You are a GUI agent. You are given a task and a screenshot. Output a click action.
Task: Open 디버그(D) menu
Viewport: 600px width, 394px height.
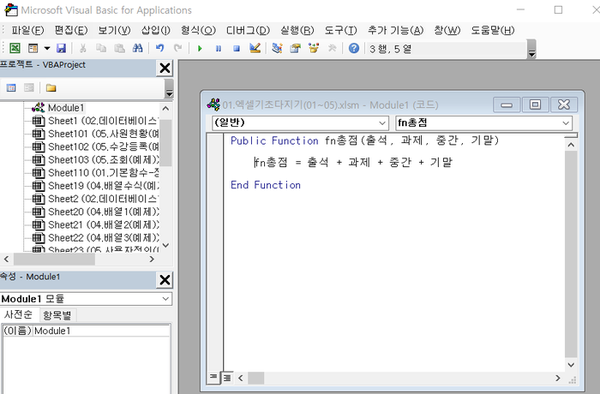pos(248,30)
